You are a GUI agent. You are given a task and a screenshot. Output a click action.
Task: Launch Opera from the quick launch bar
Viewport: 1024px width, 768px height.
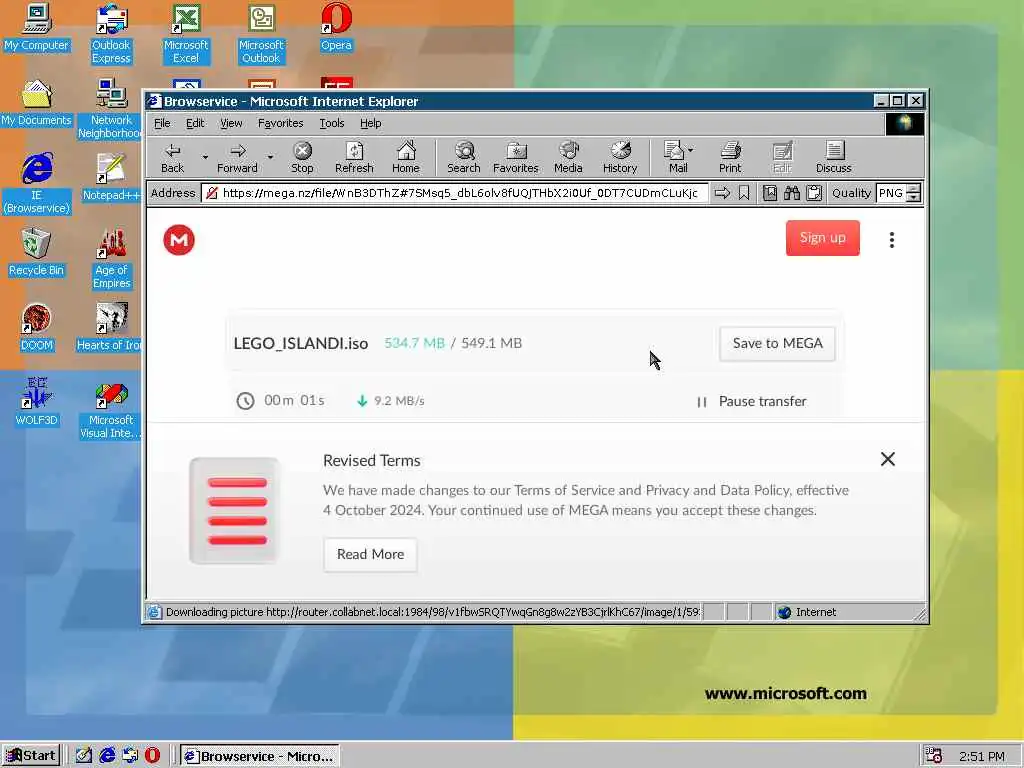click(152, 756)
